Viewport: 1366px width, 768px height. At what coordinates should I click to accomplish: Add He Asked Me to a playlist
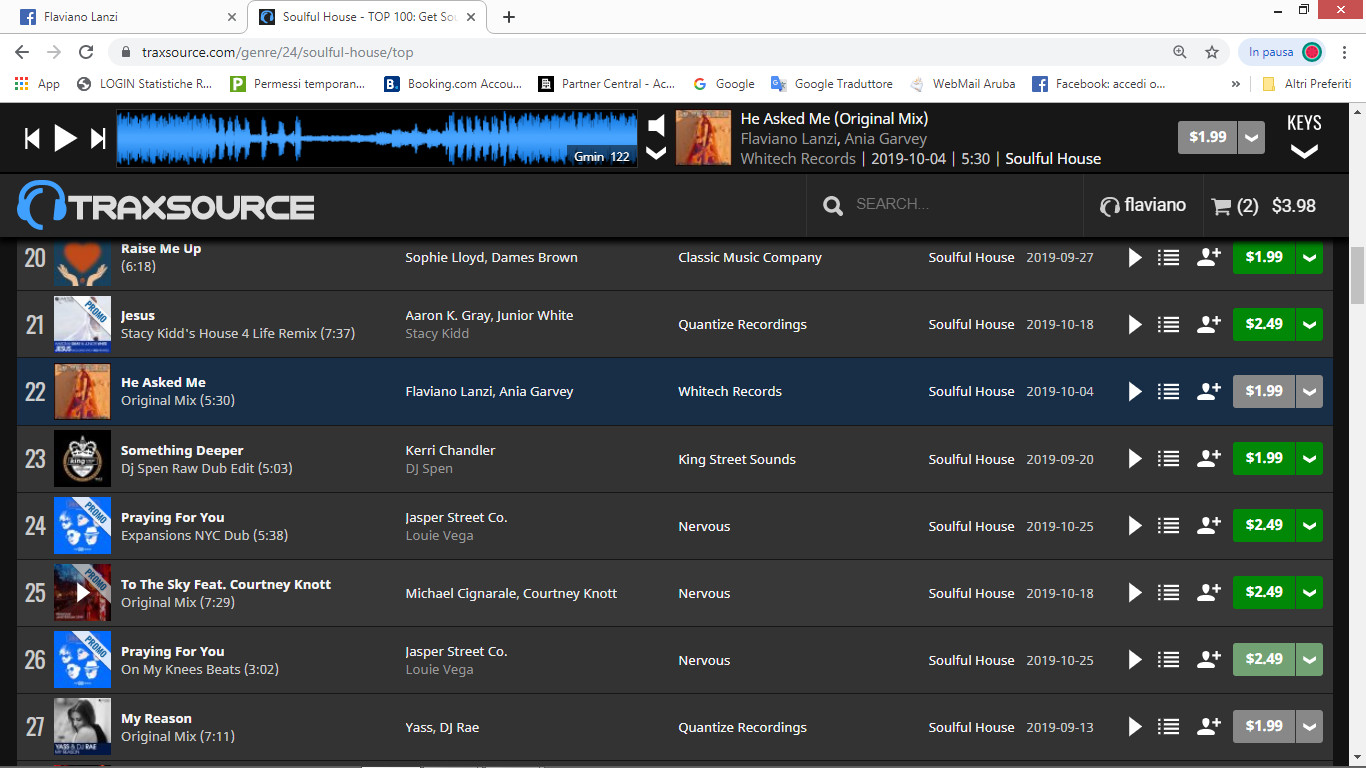click(1168, 392)
